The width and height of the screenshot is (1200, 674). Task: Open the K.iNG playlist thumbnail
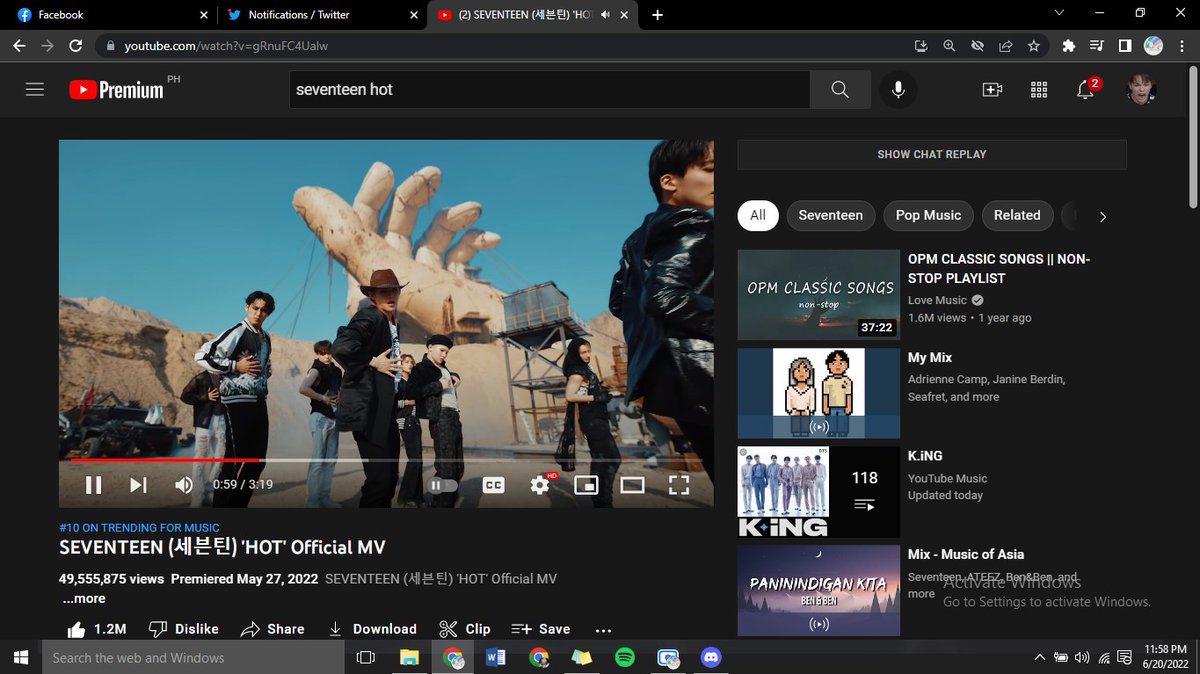pos(819,492)
